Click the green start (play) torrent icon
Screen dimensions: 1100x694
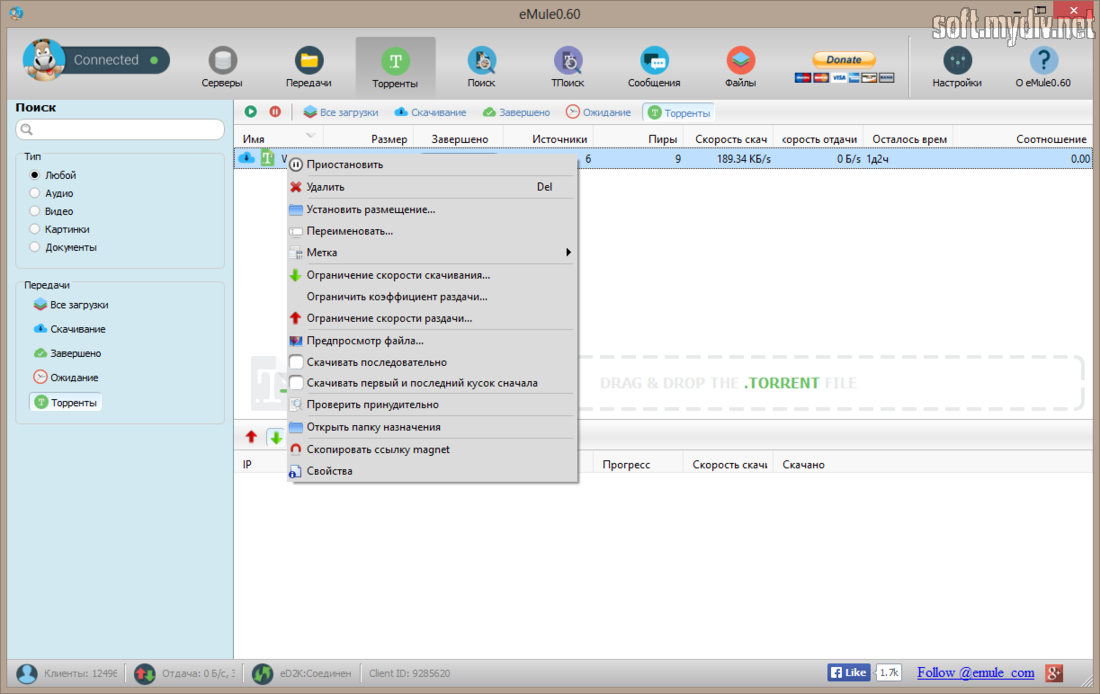[x=250, y=112]
